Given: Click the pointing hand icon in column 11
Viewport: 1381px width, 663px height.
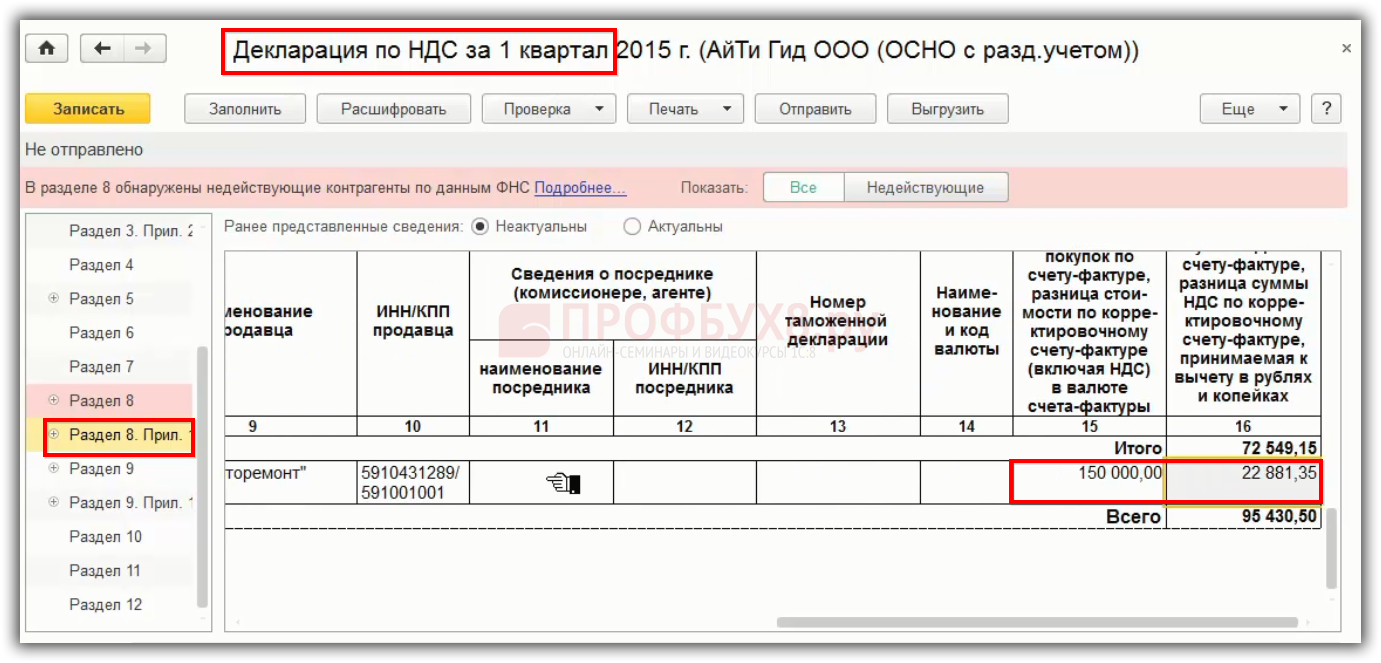Looking at the screenshot, I should tap(564, 484).
